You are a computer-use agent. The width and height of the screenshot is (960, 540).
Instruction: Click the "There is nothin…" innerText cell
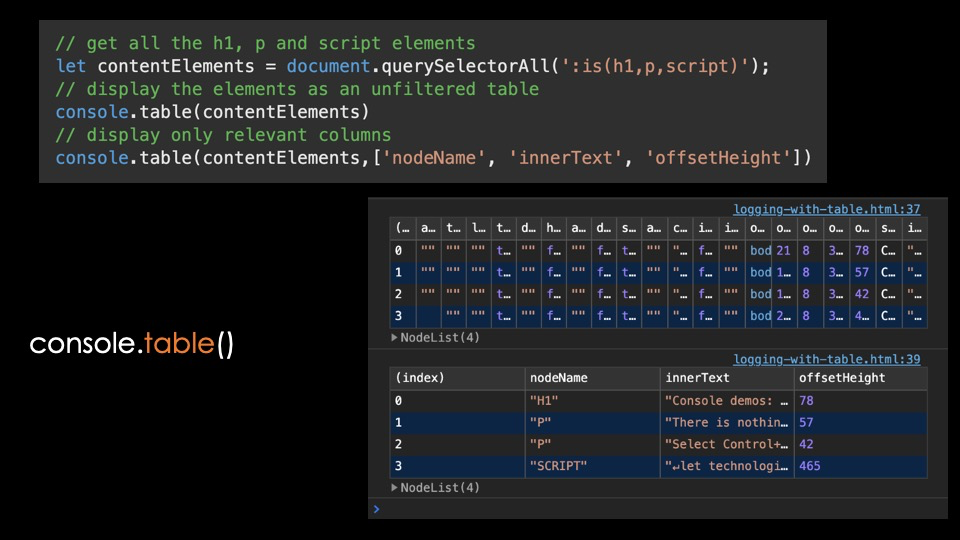726,423
